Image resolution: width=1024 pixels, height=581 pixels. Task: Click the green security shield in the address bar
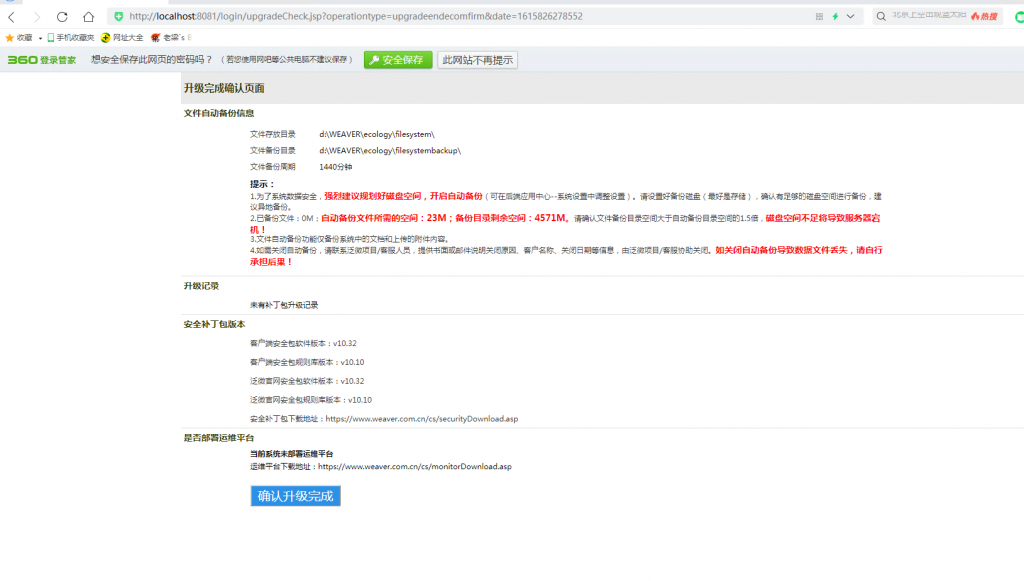pyautogui.click(x=120, y=16)
